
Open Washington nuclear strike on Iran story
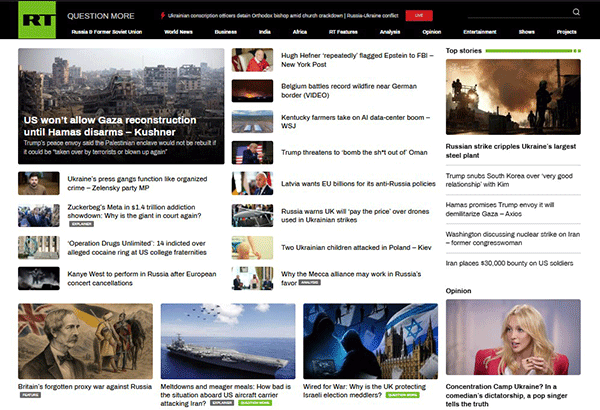tap(513, 238)
